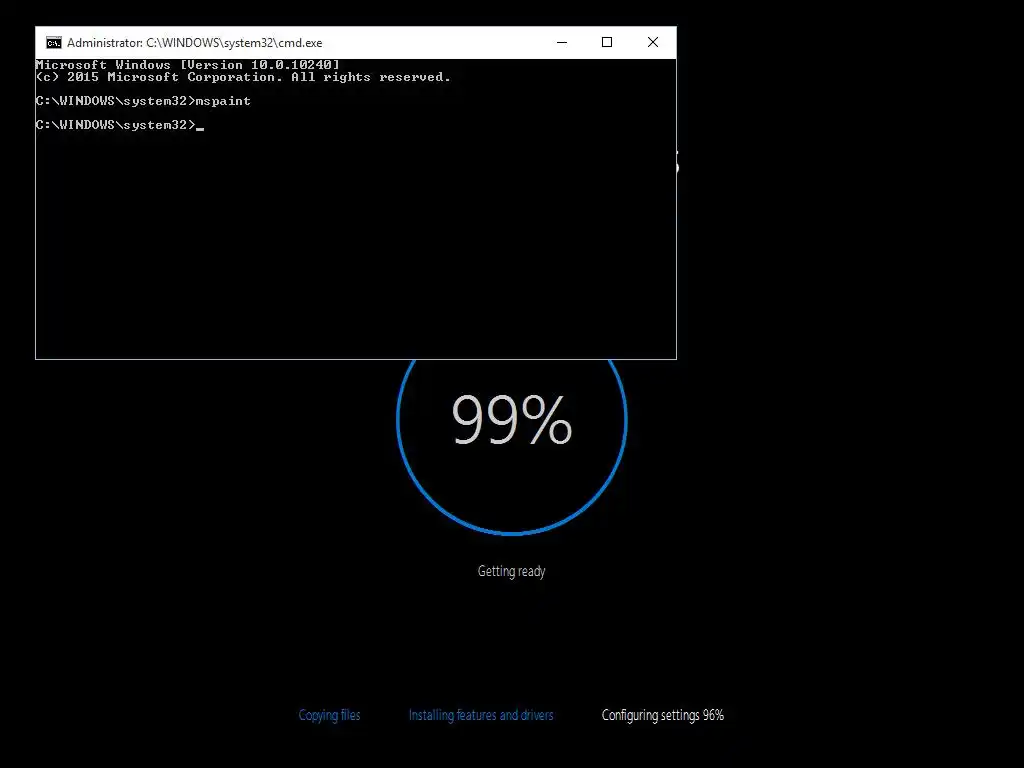Click the 'Installing features and drivers' stage label
Screen dimensions: 1024x768
pyautogui.click(x=481, y=715)
